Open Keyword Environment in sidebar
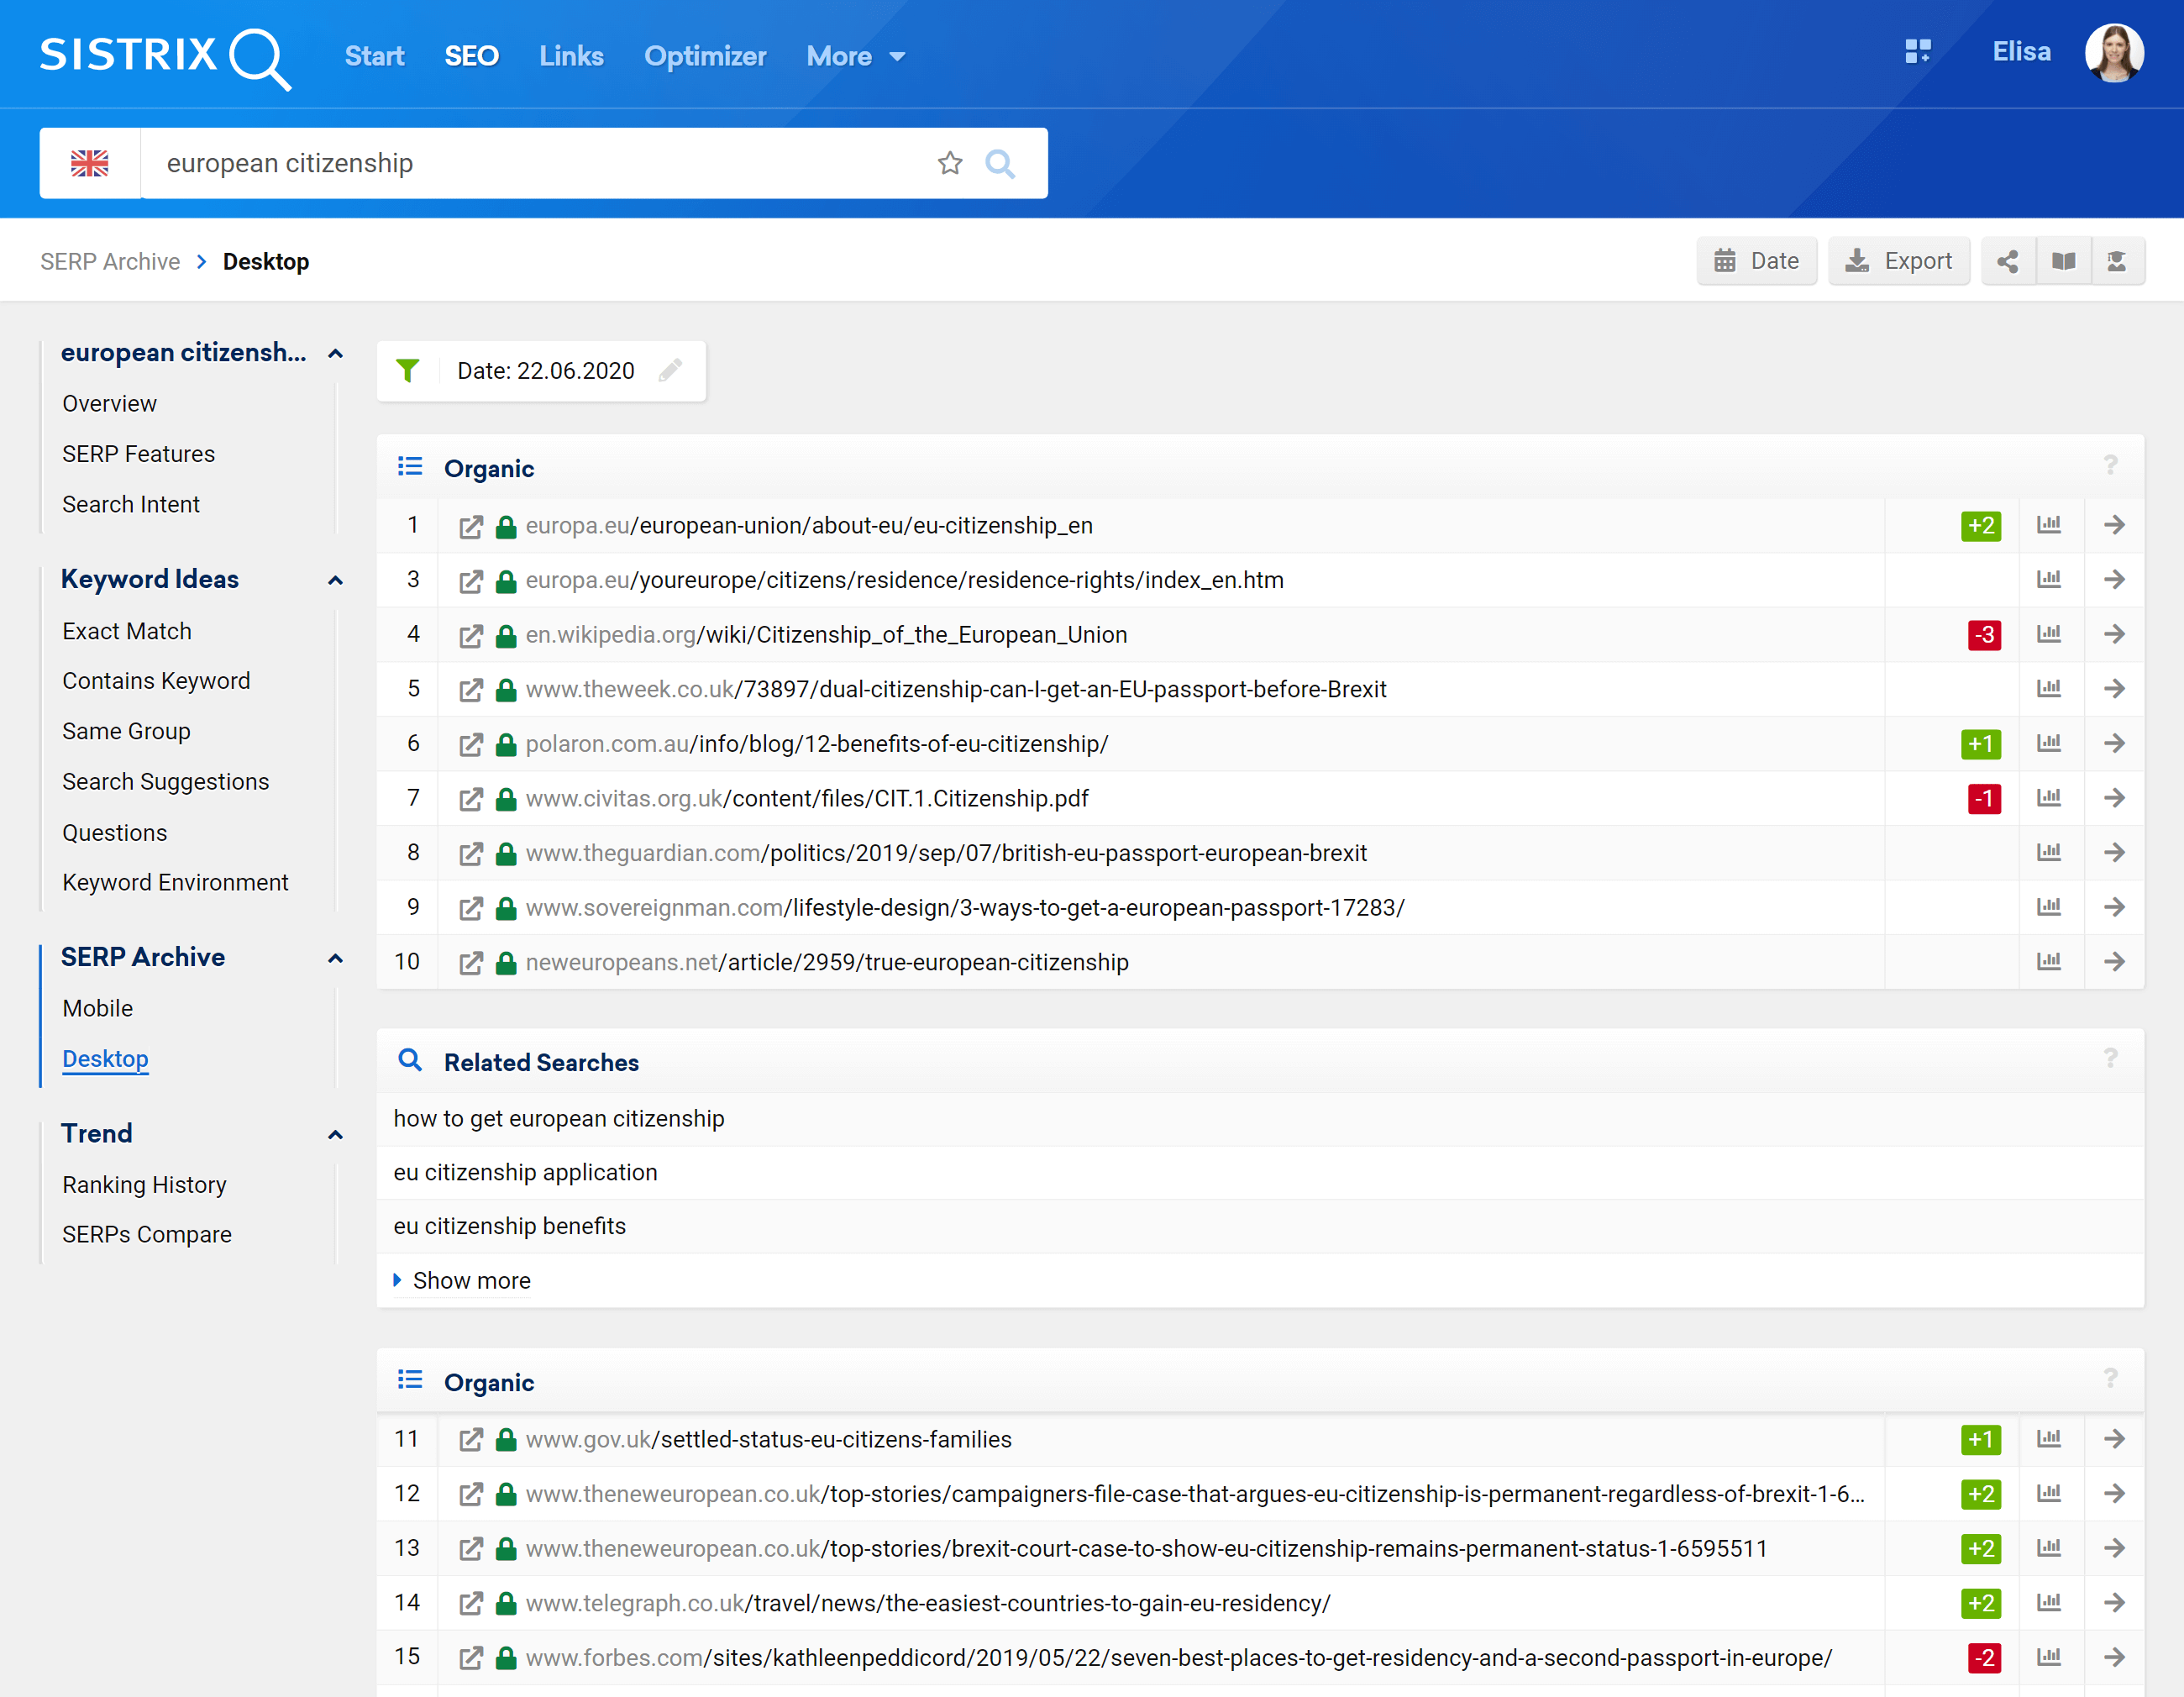 175,883
